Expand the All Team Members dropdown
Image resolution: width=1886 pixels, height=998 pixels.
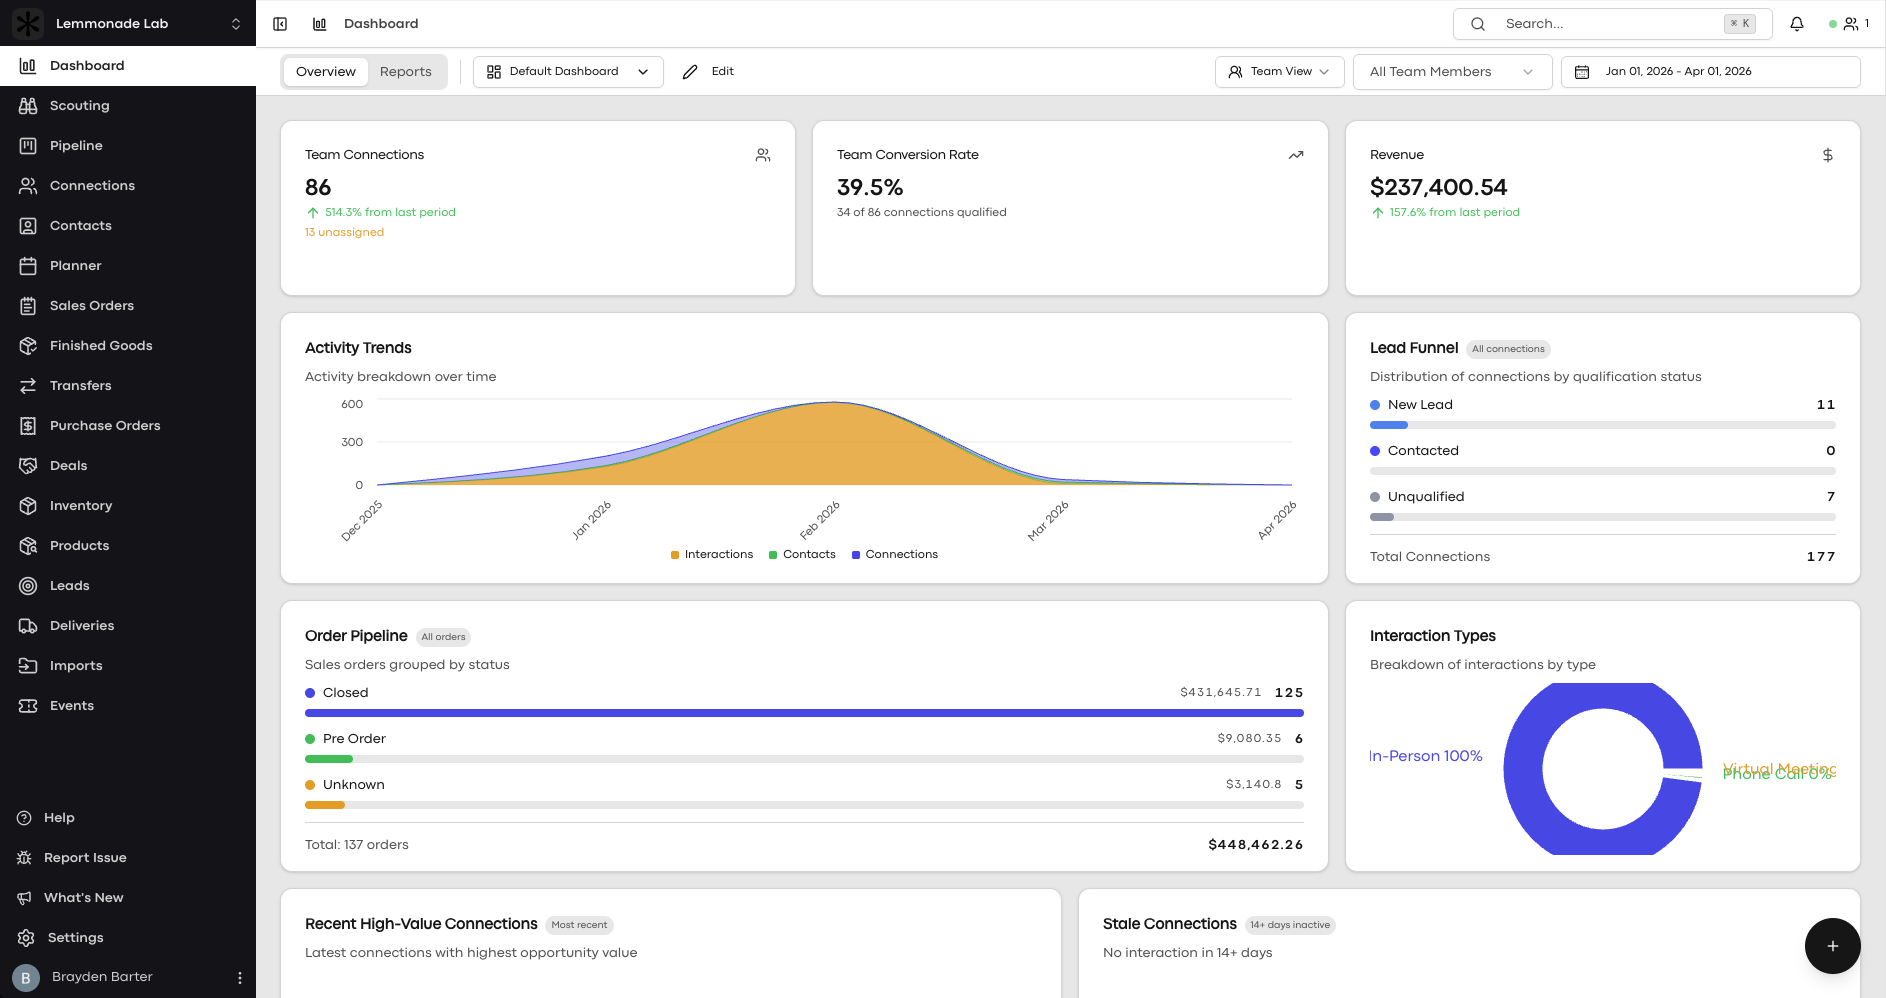(1451, 72)
